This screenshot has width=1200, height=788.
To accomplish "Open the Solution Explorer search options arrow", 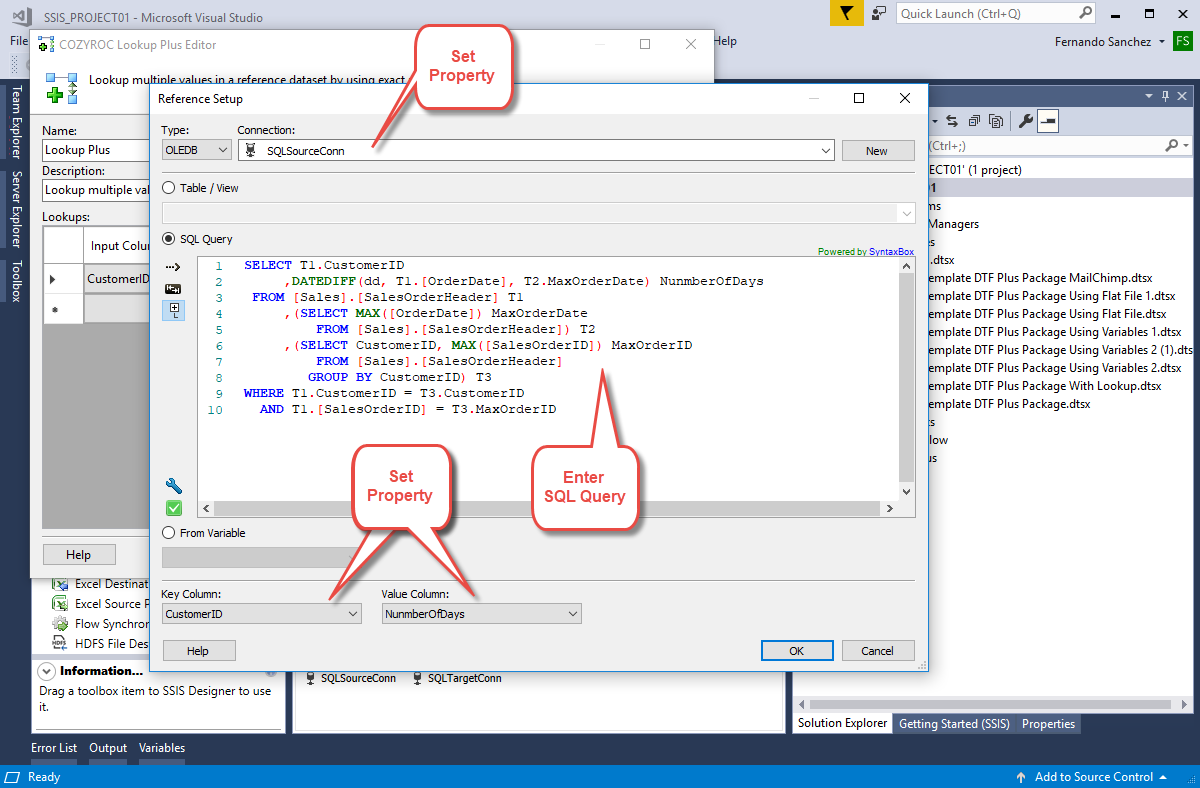I will tap(1186, 145).
